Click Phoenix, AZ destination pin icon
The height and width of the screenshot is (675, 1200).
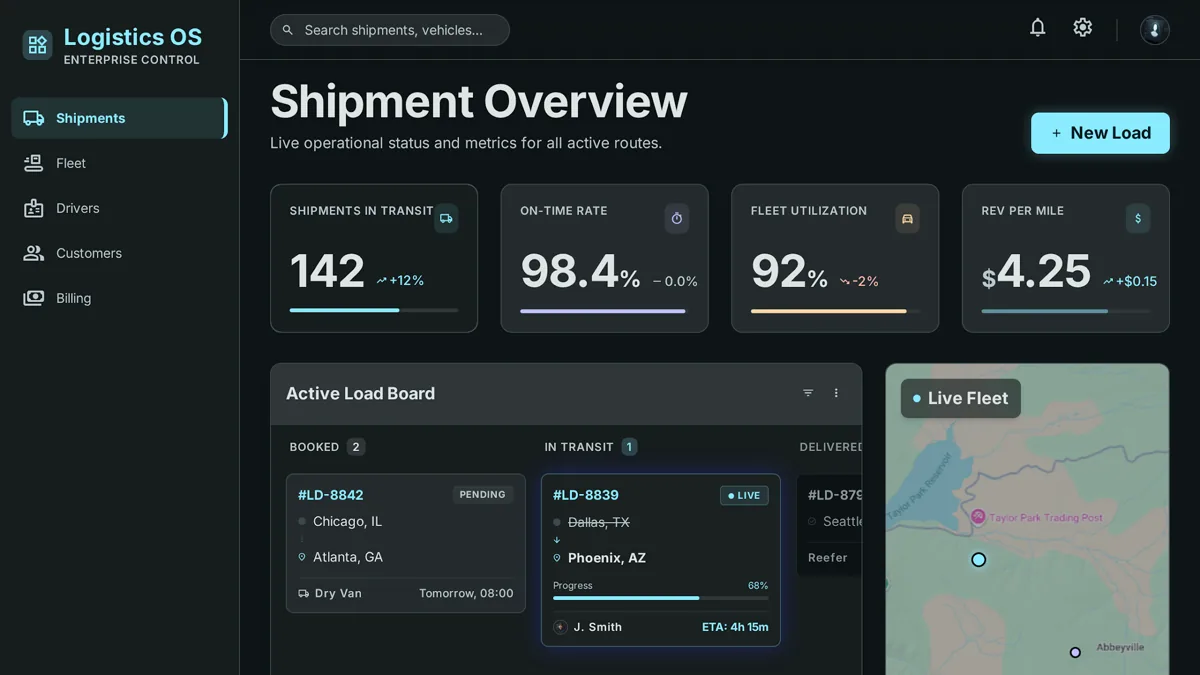(x=557, y=558)
